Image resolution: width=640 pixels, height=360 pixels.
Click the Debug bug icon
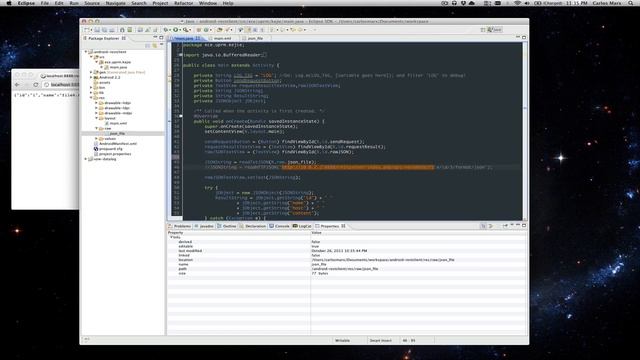pyautogui.click(x=165, y=30)
